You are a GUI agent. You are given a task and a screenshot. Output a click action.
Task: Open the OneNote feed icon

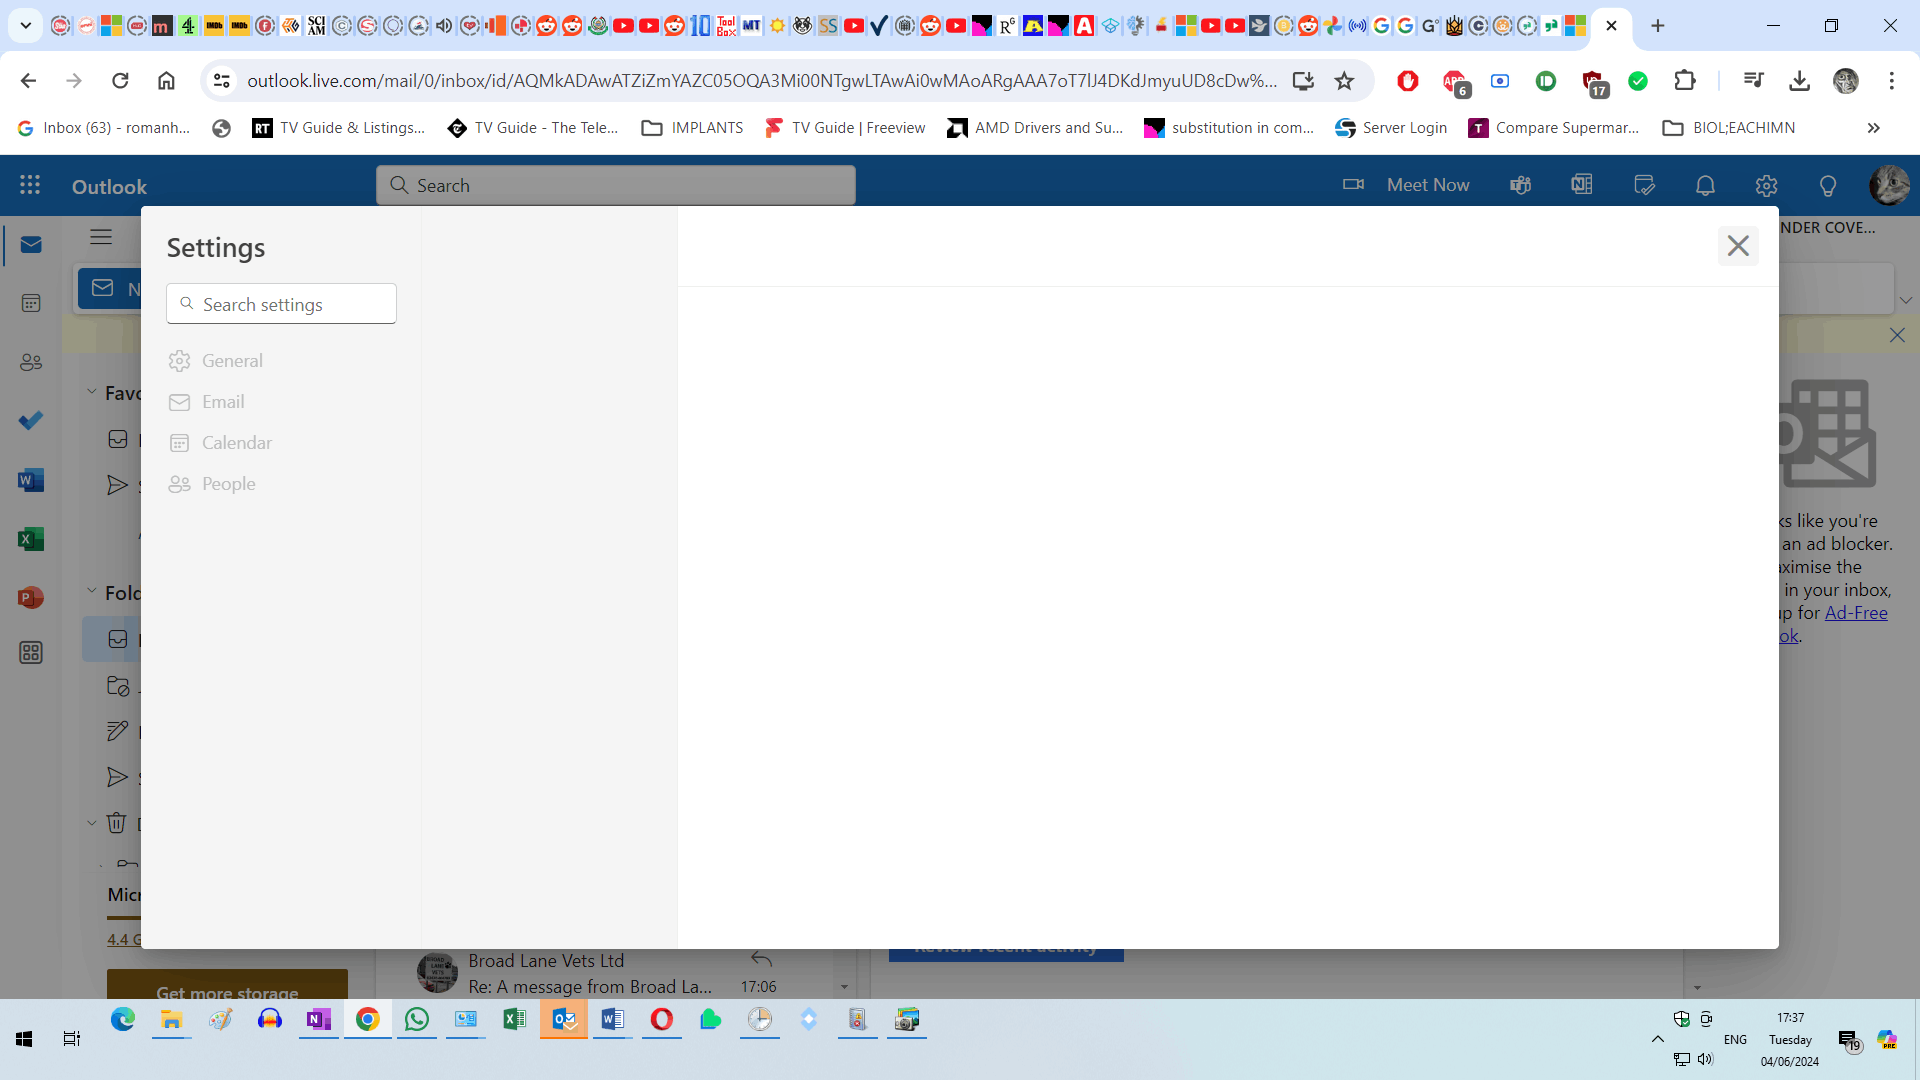click(1582, 185)
